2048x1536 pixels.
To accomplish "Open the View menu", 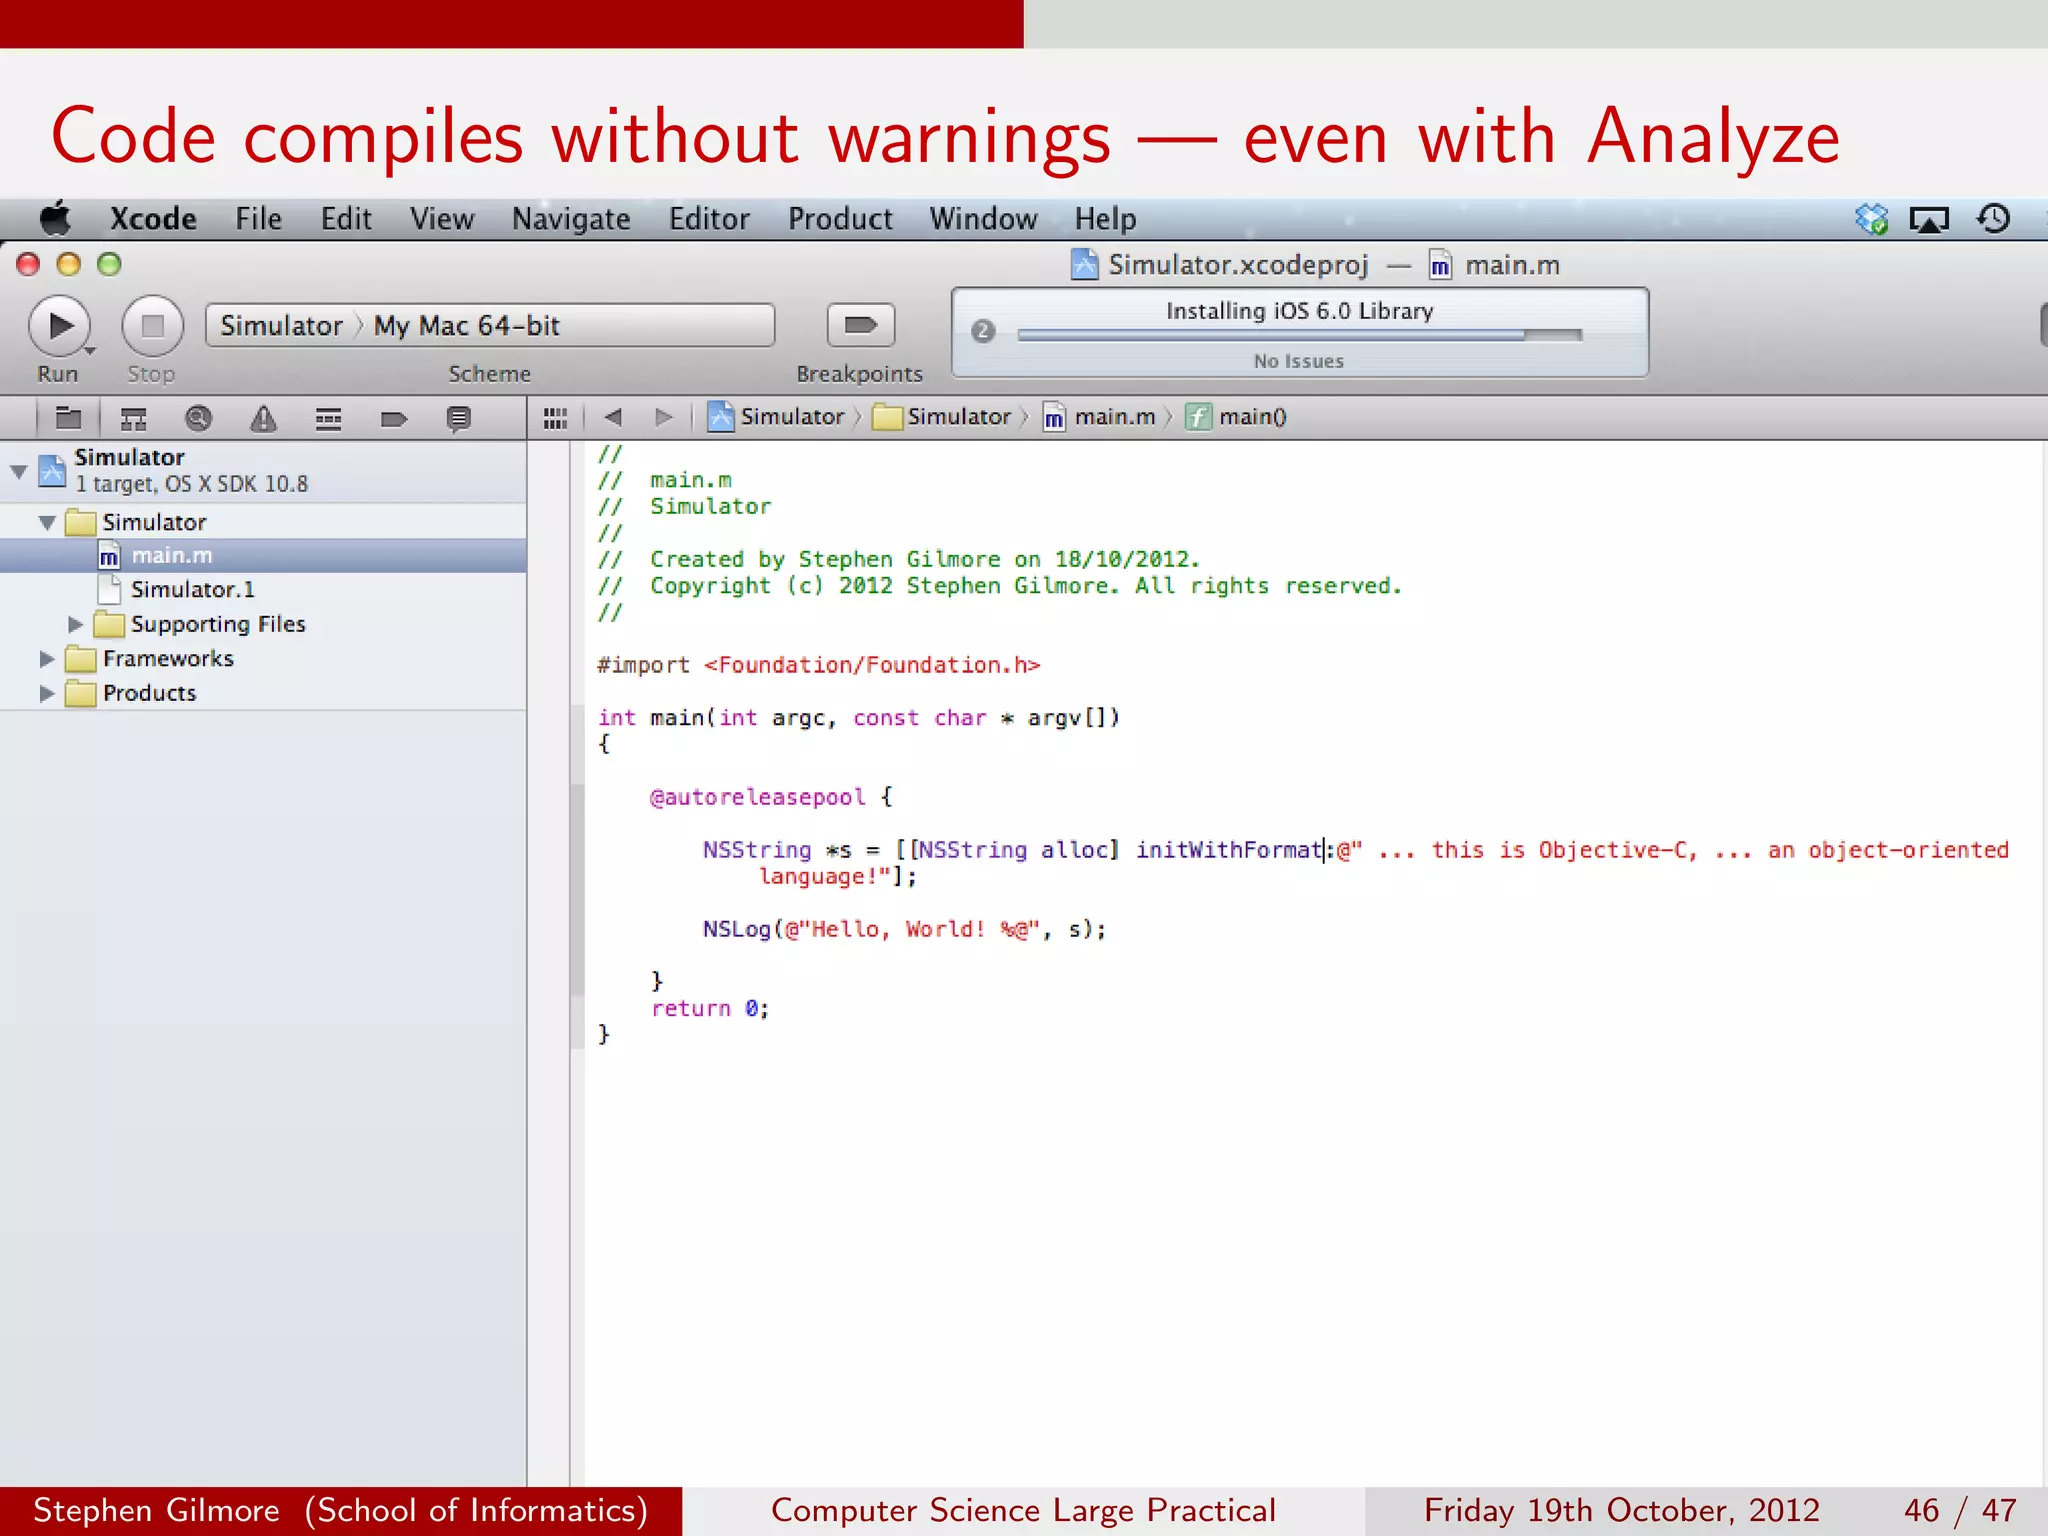I will pyautogui.click(x=442, y=218).
